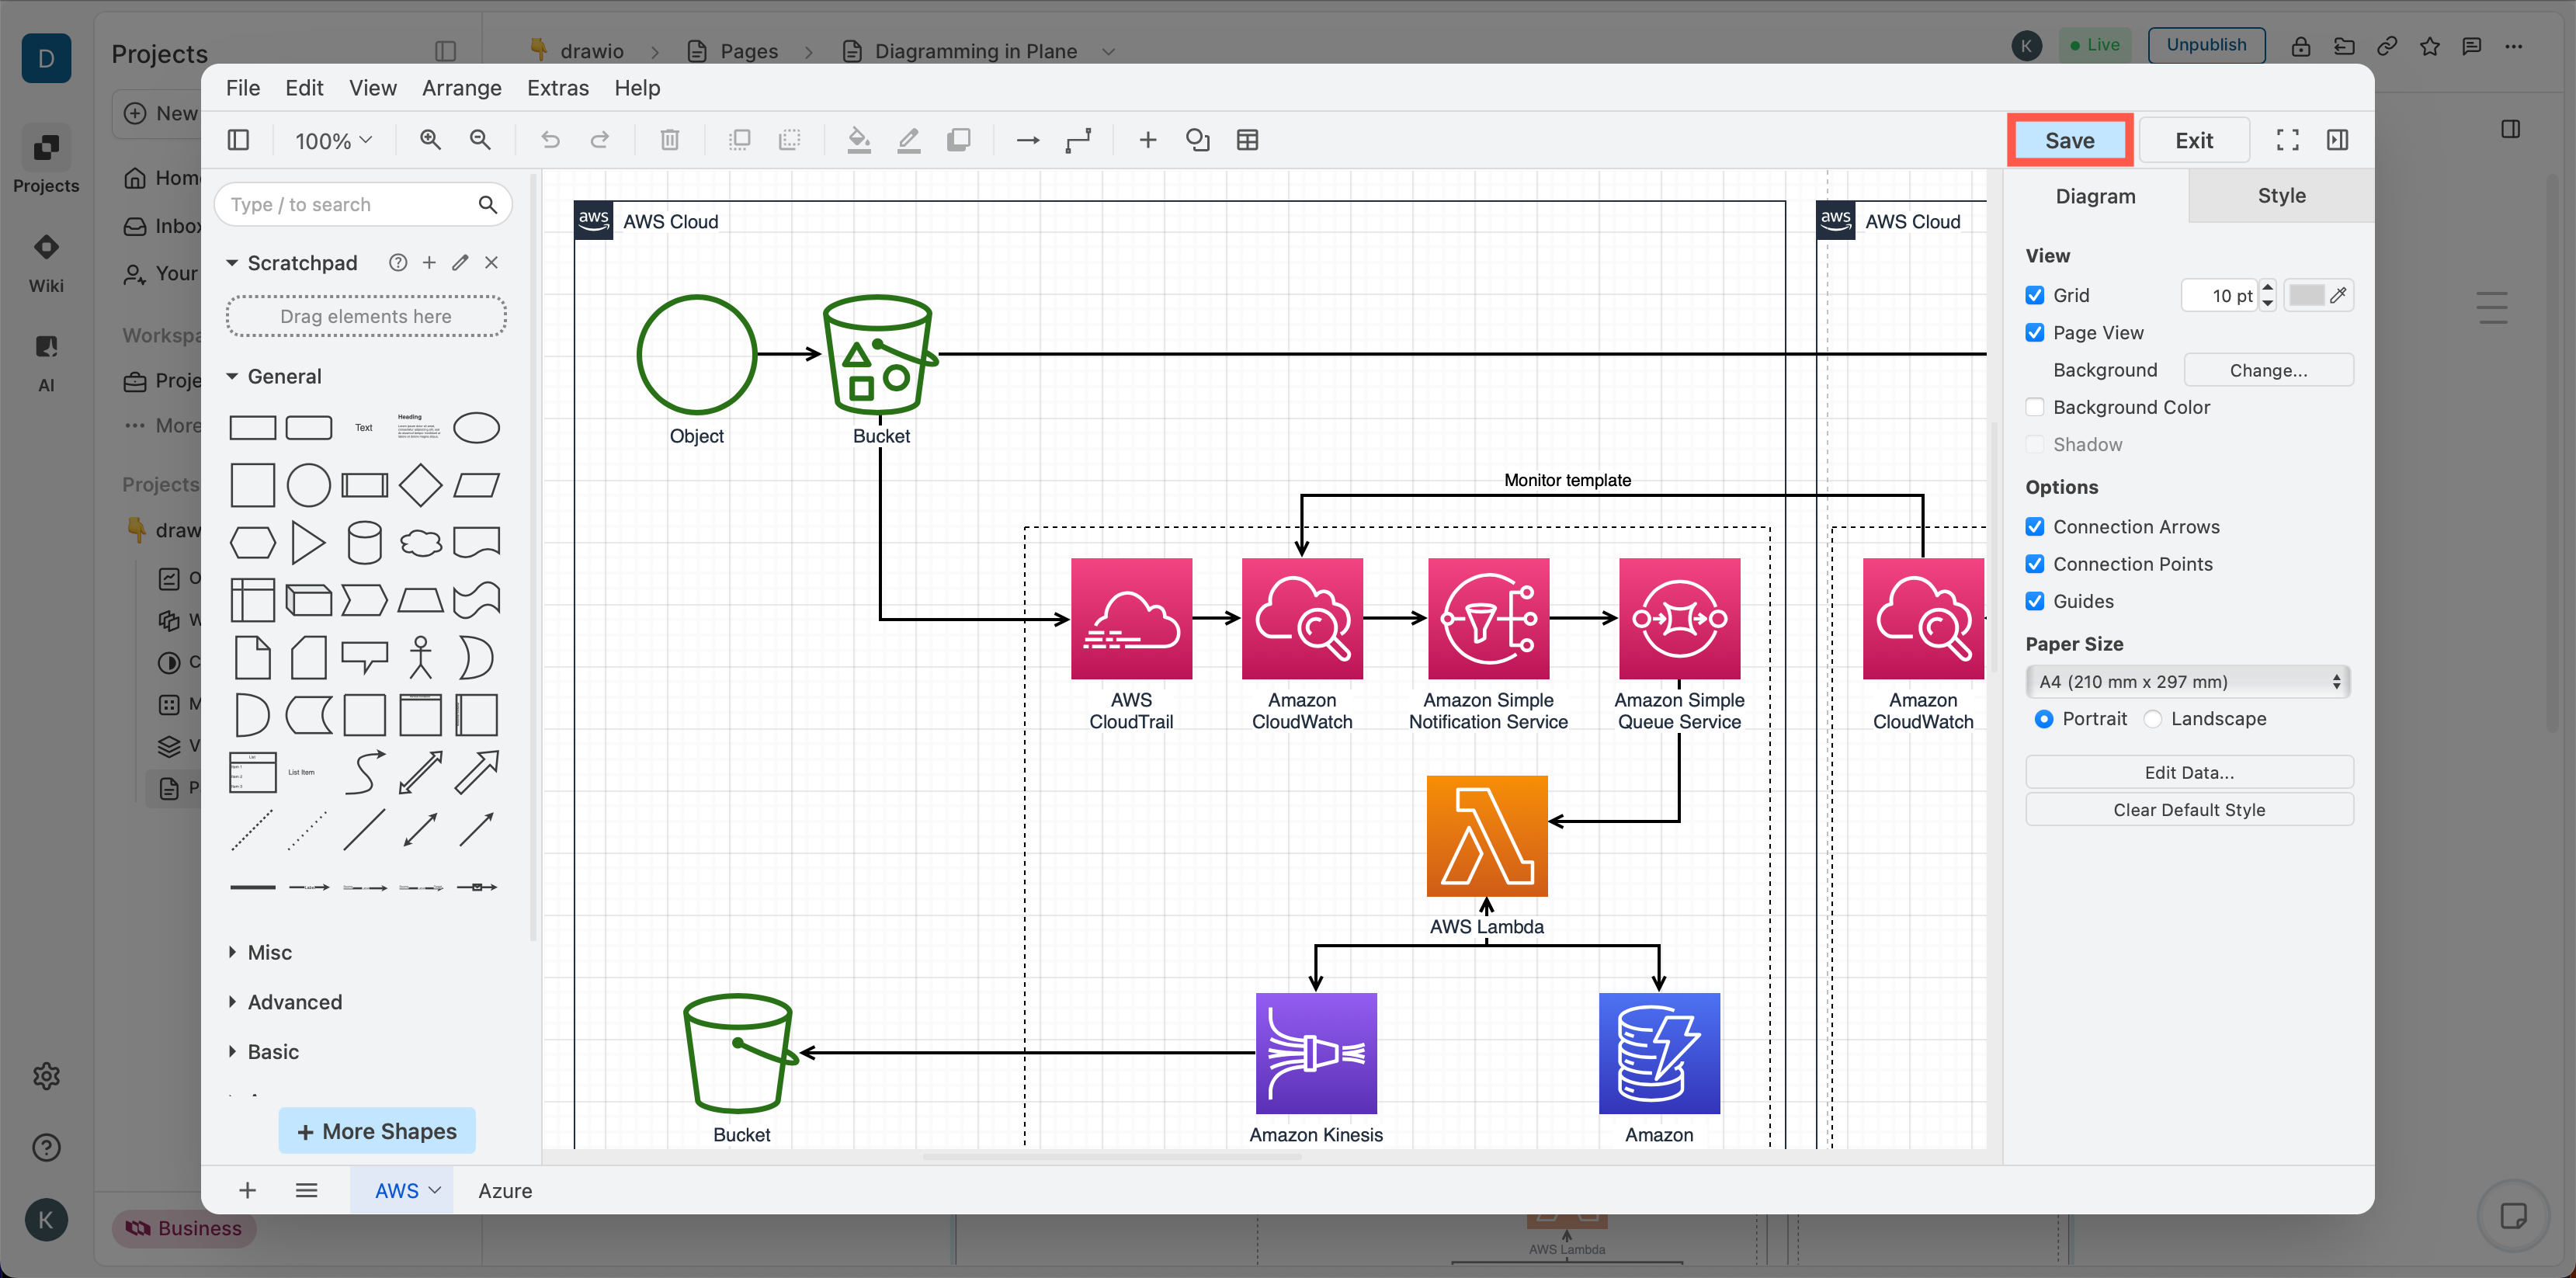This screenshot has width=2576, height=1278.
Task: Enter fullscreen mode via the expand icon
Action: click(x=2287, y=140)
